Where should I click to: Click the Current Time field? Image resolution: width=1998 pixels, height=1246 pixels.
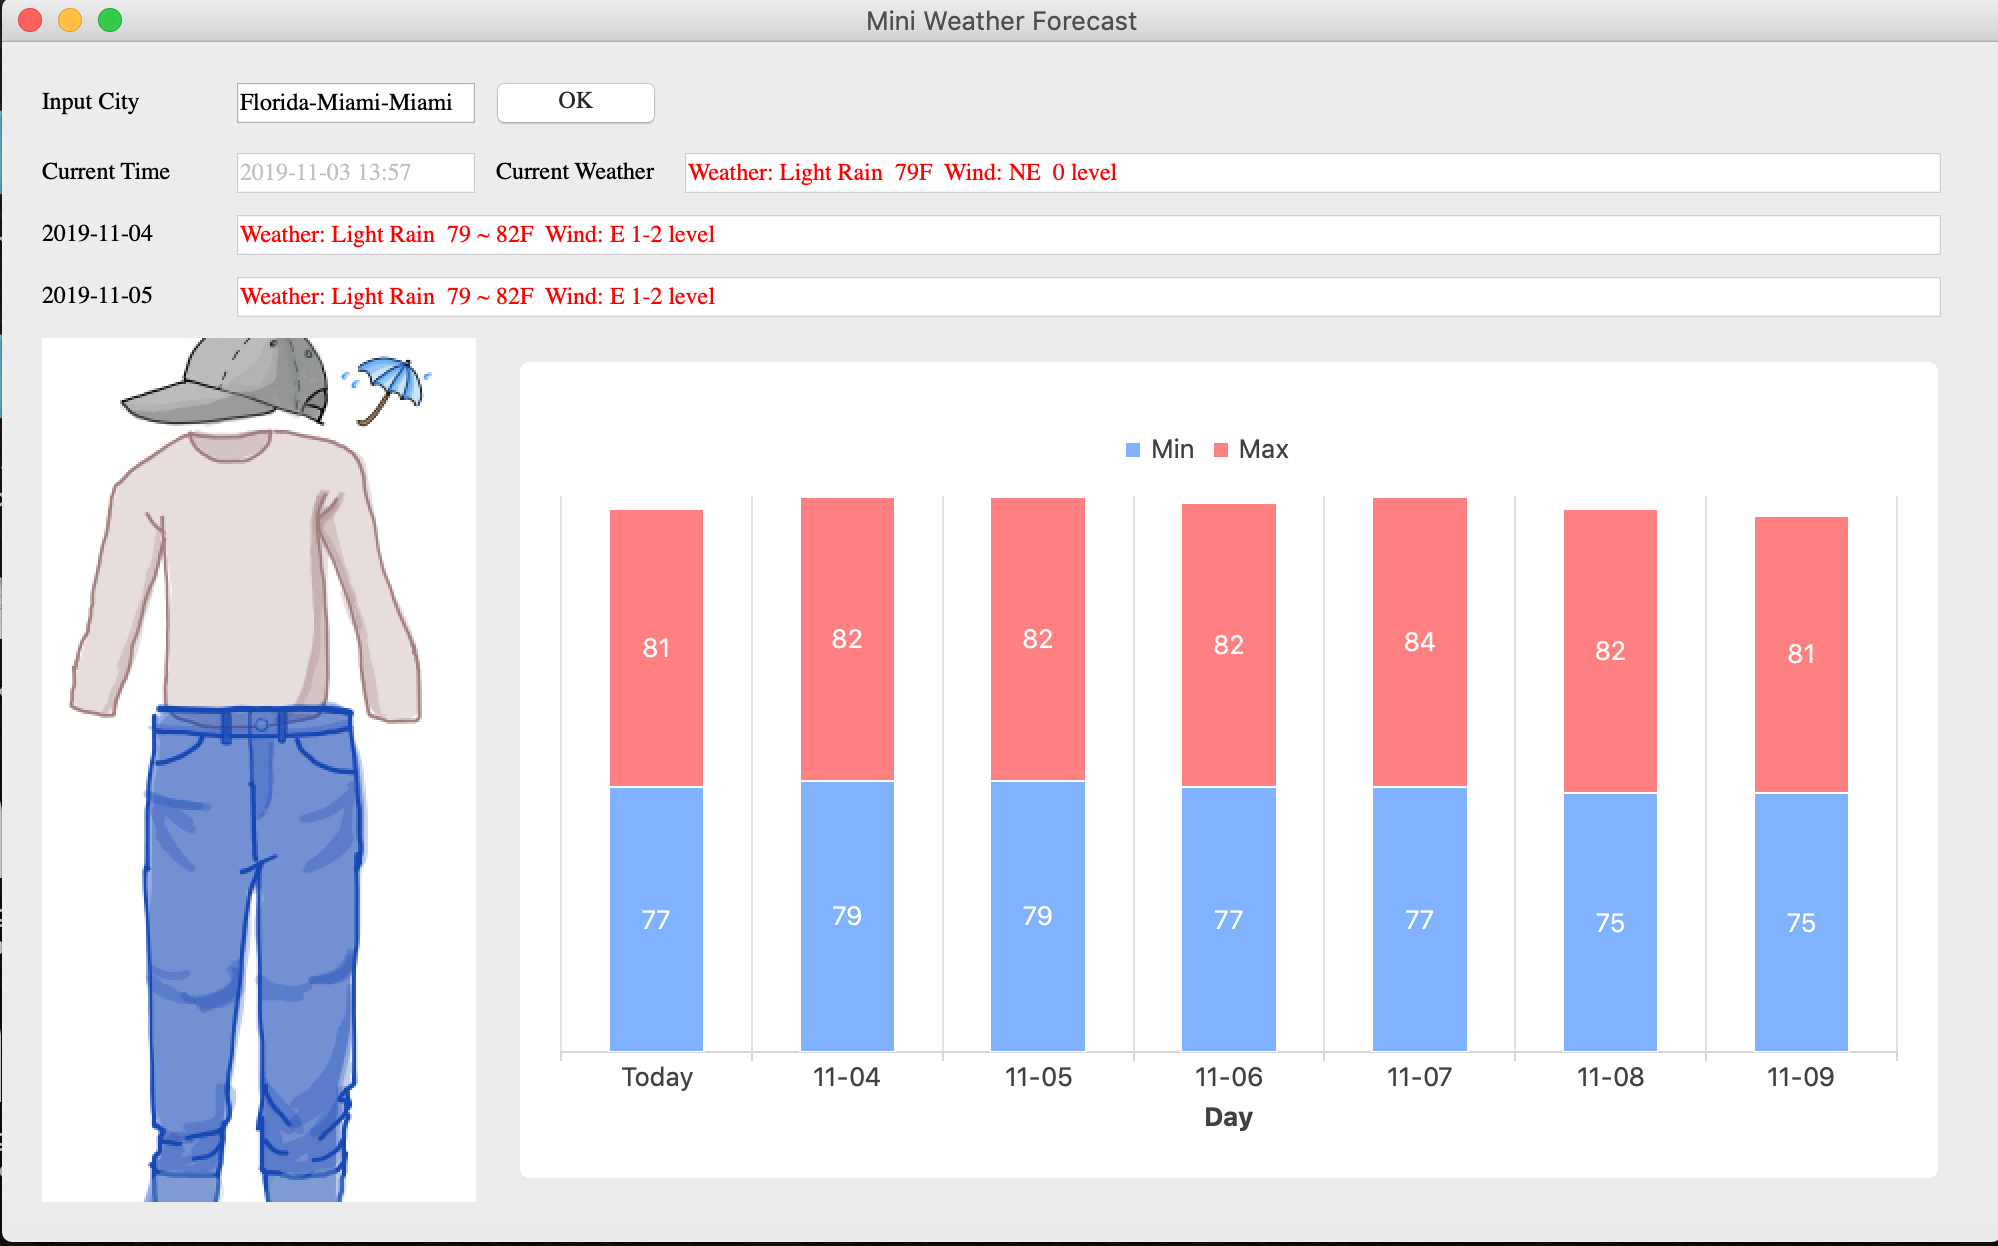(x=355, y=173)
